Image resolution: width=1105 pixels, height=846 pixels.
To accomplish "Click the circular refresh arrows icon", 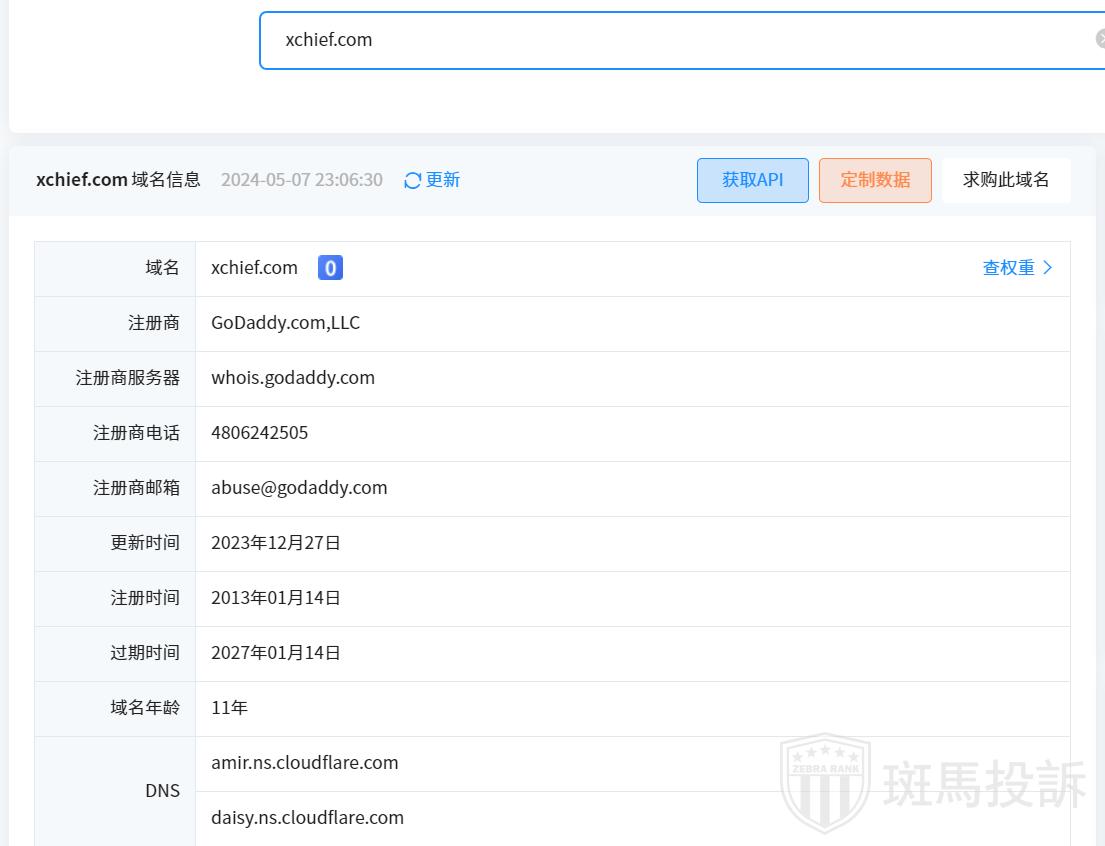I will [412, 181].
